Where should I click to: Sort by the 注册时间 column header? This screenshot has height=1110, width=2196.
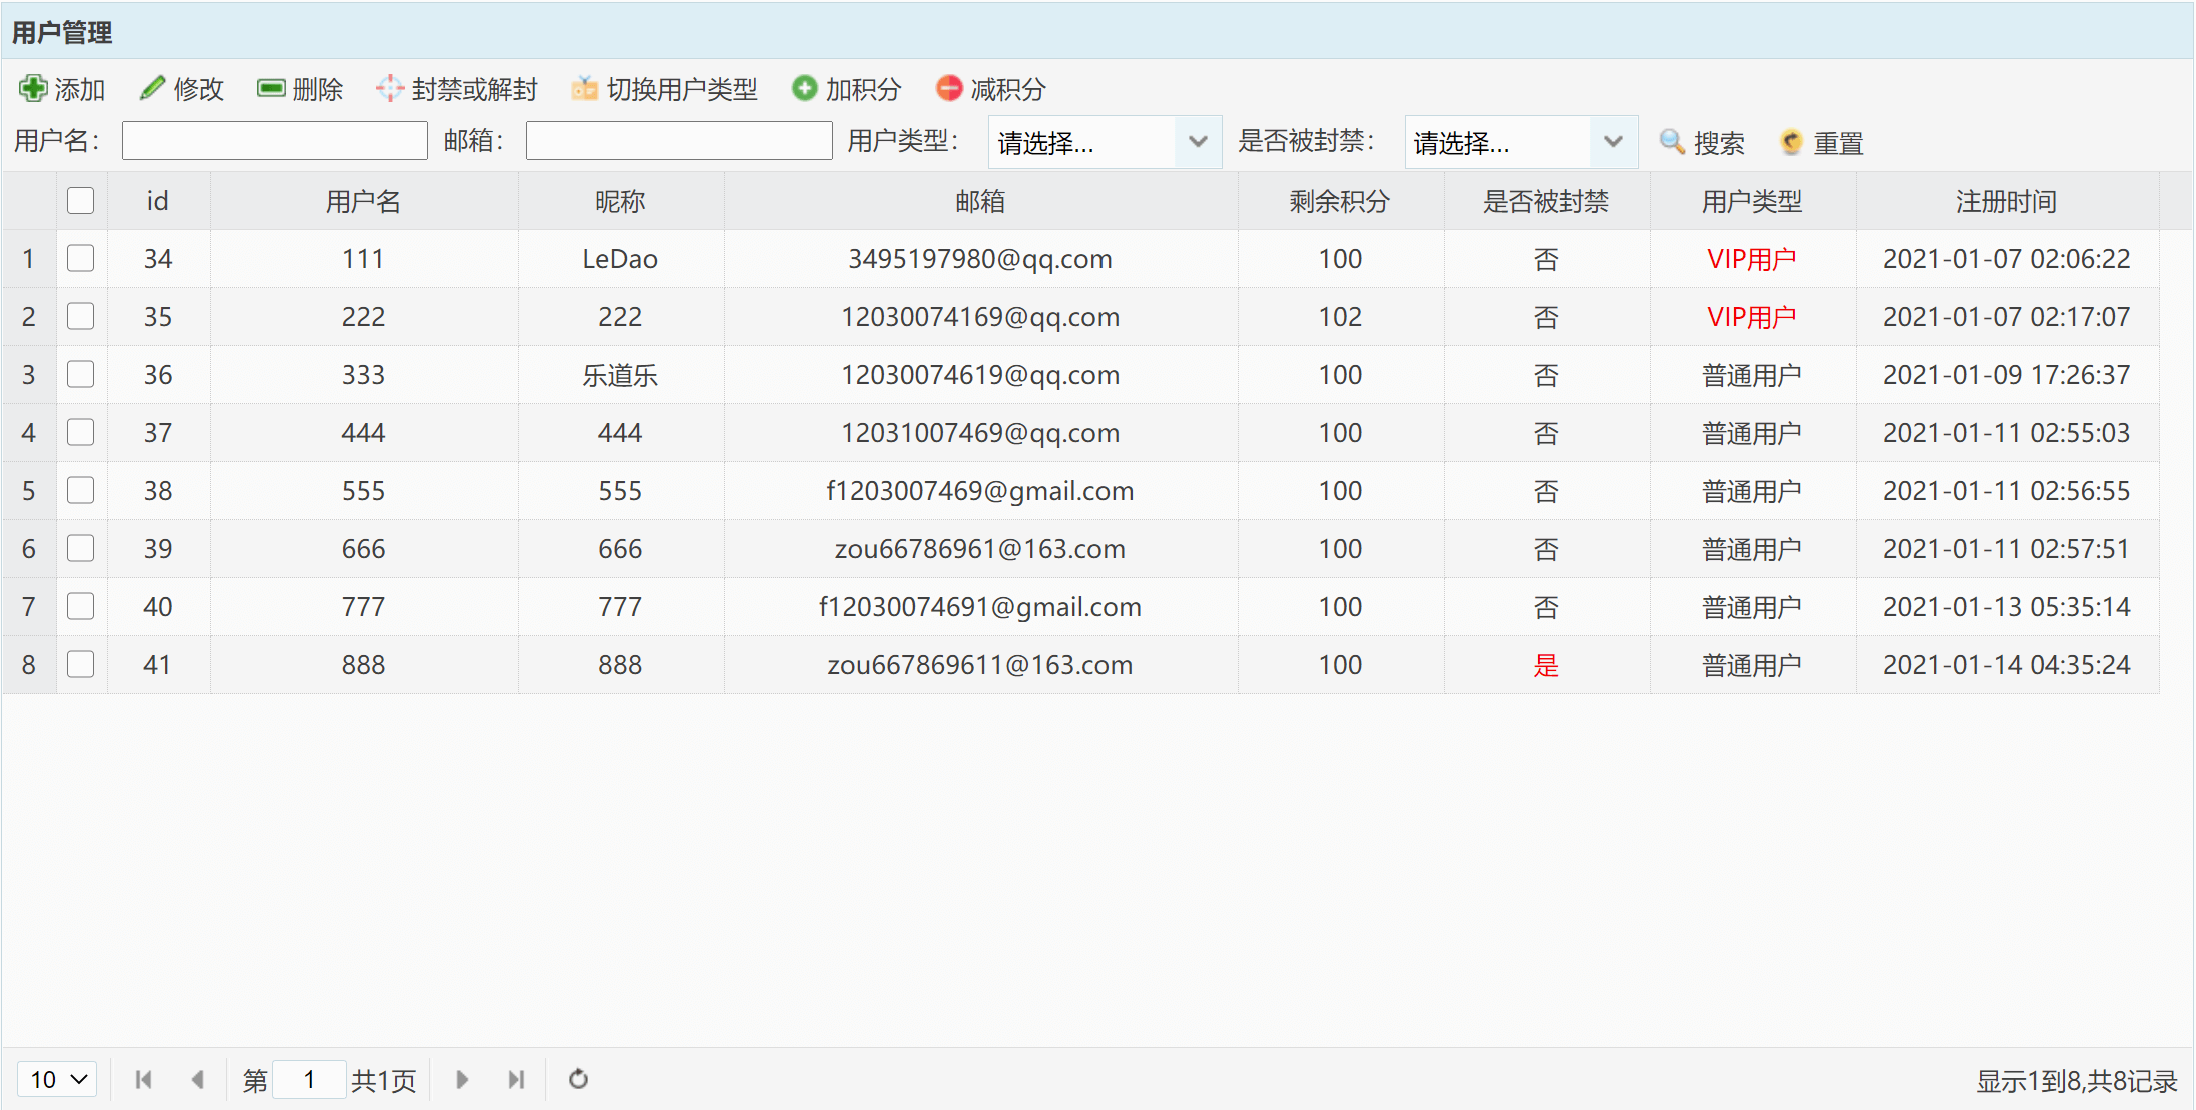(x=2006, y=201)
